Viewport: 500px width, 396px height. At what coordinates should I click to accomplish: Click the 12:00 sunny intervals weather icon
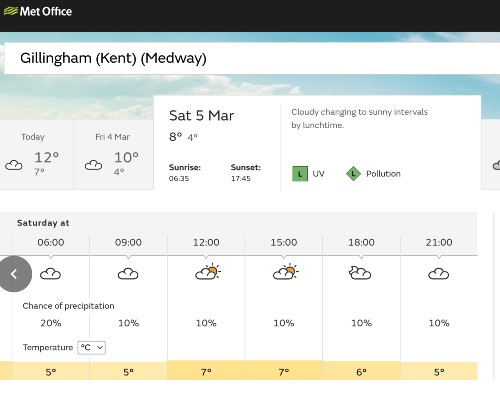click(x=207, y=271)
